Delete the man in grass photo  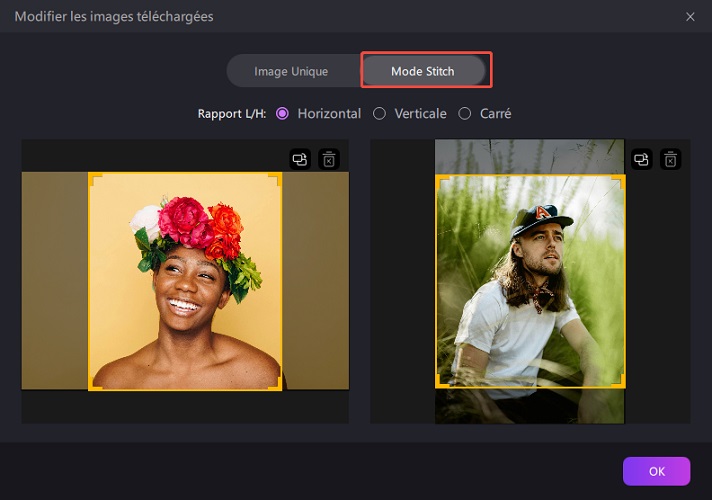point(670,159)
